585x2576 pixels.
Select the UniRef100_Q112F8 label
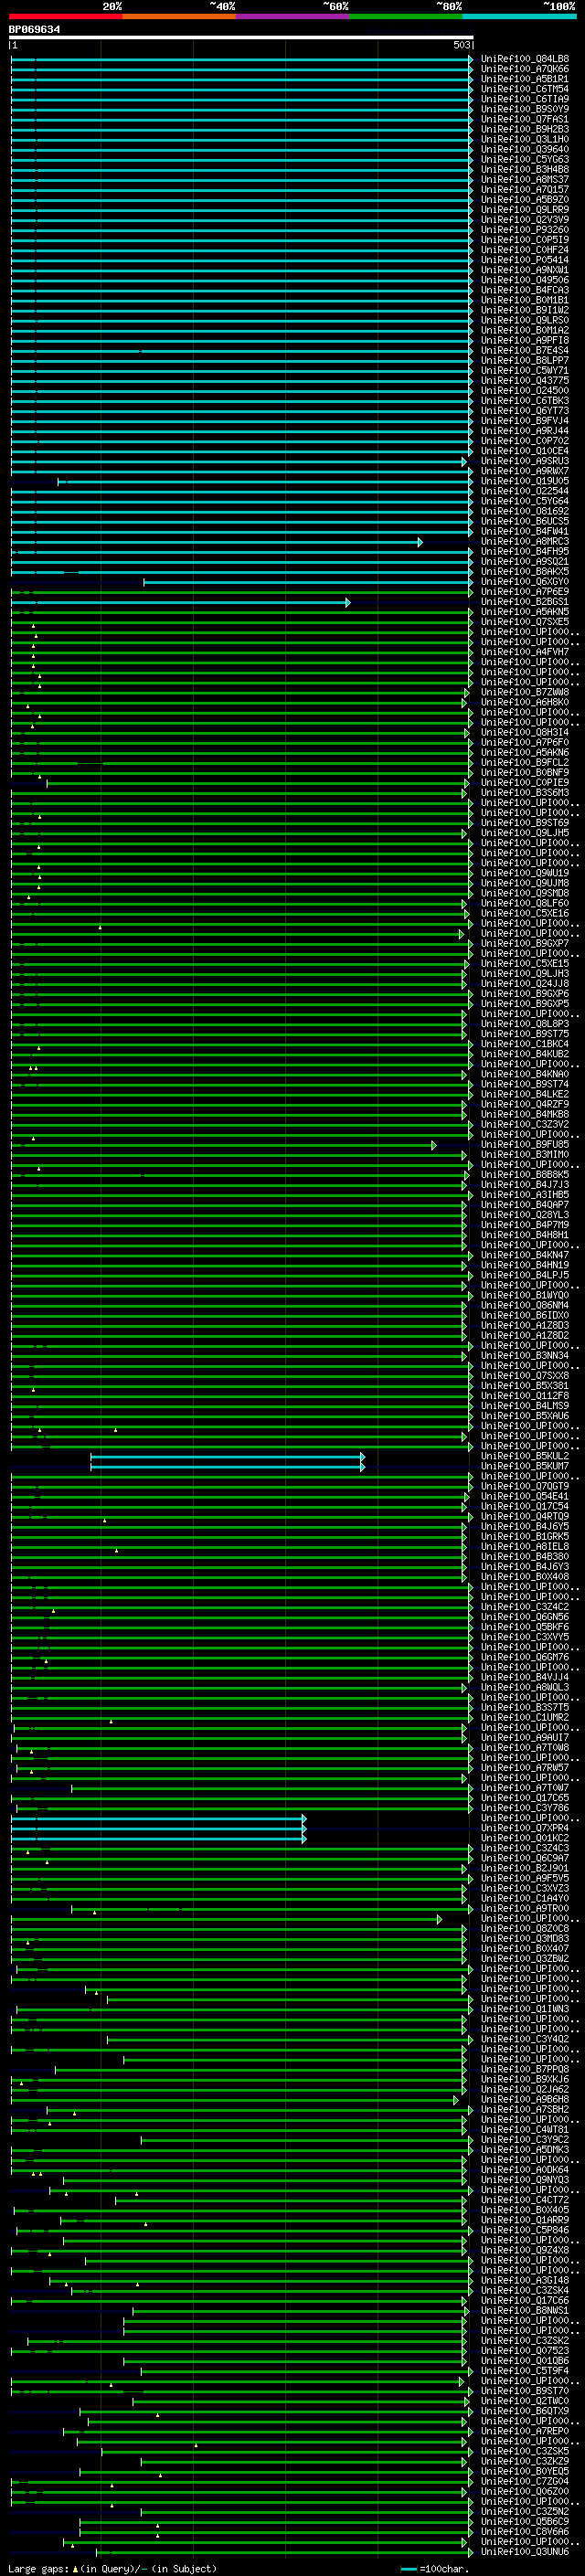point(525,1396)
